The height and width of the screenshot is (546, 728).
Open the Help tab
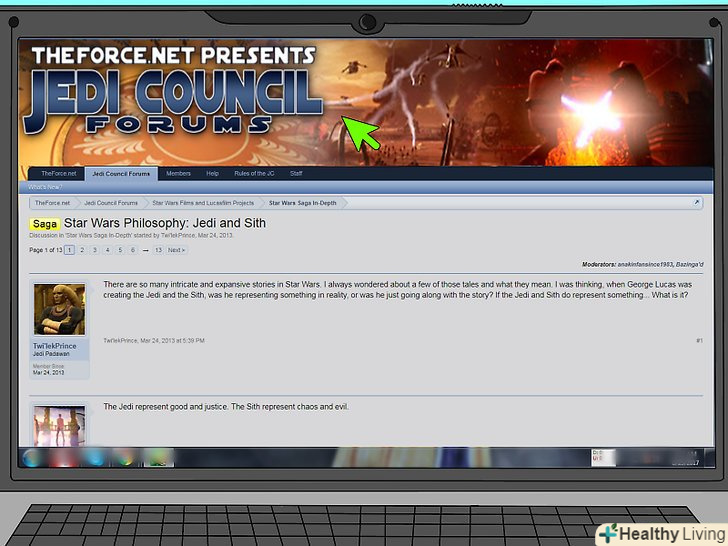[212, 174]
